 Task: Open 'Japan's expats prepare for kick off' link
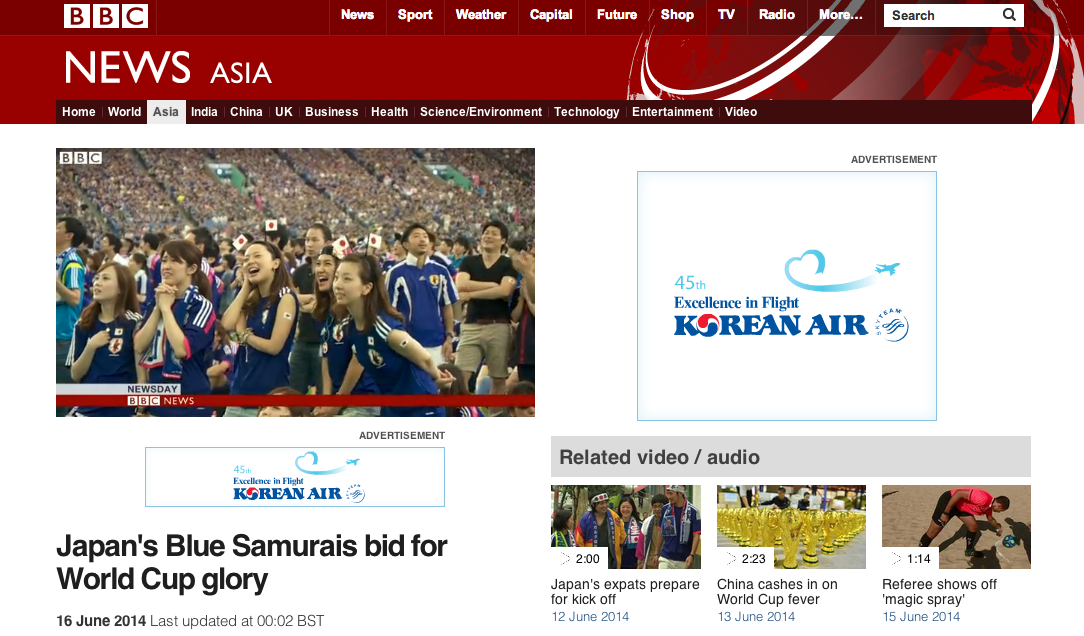pyautogui.click(x=625, y=592)
